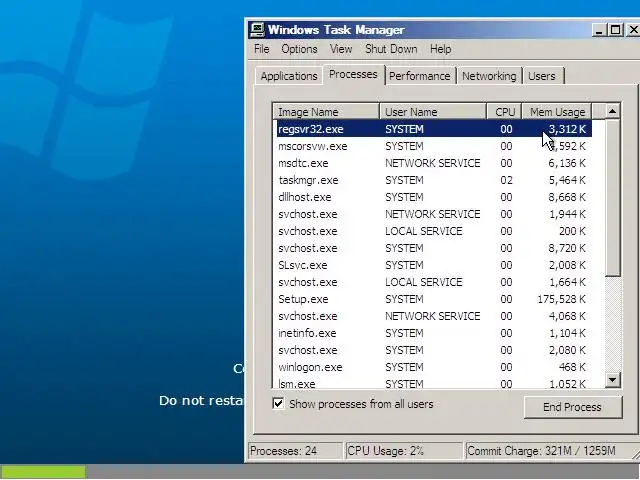Open the Options menu

click(x=299, y=49)
